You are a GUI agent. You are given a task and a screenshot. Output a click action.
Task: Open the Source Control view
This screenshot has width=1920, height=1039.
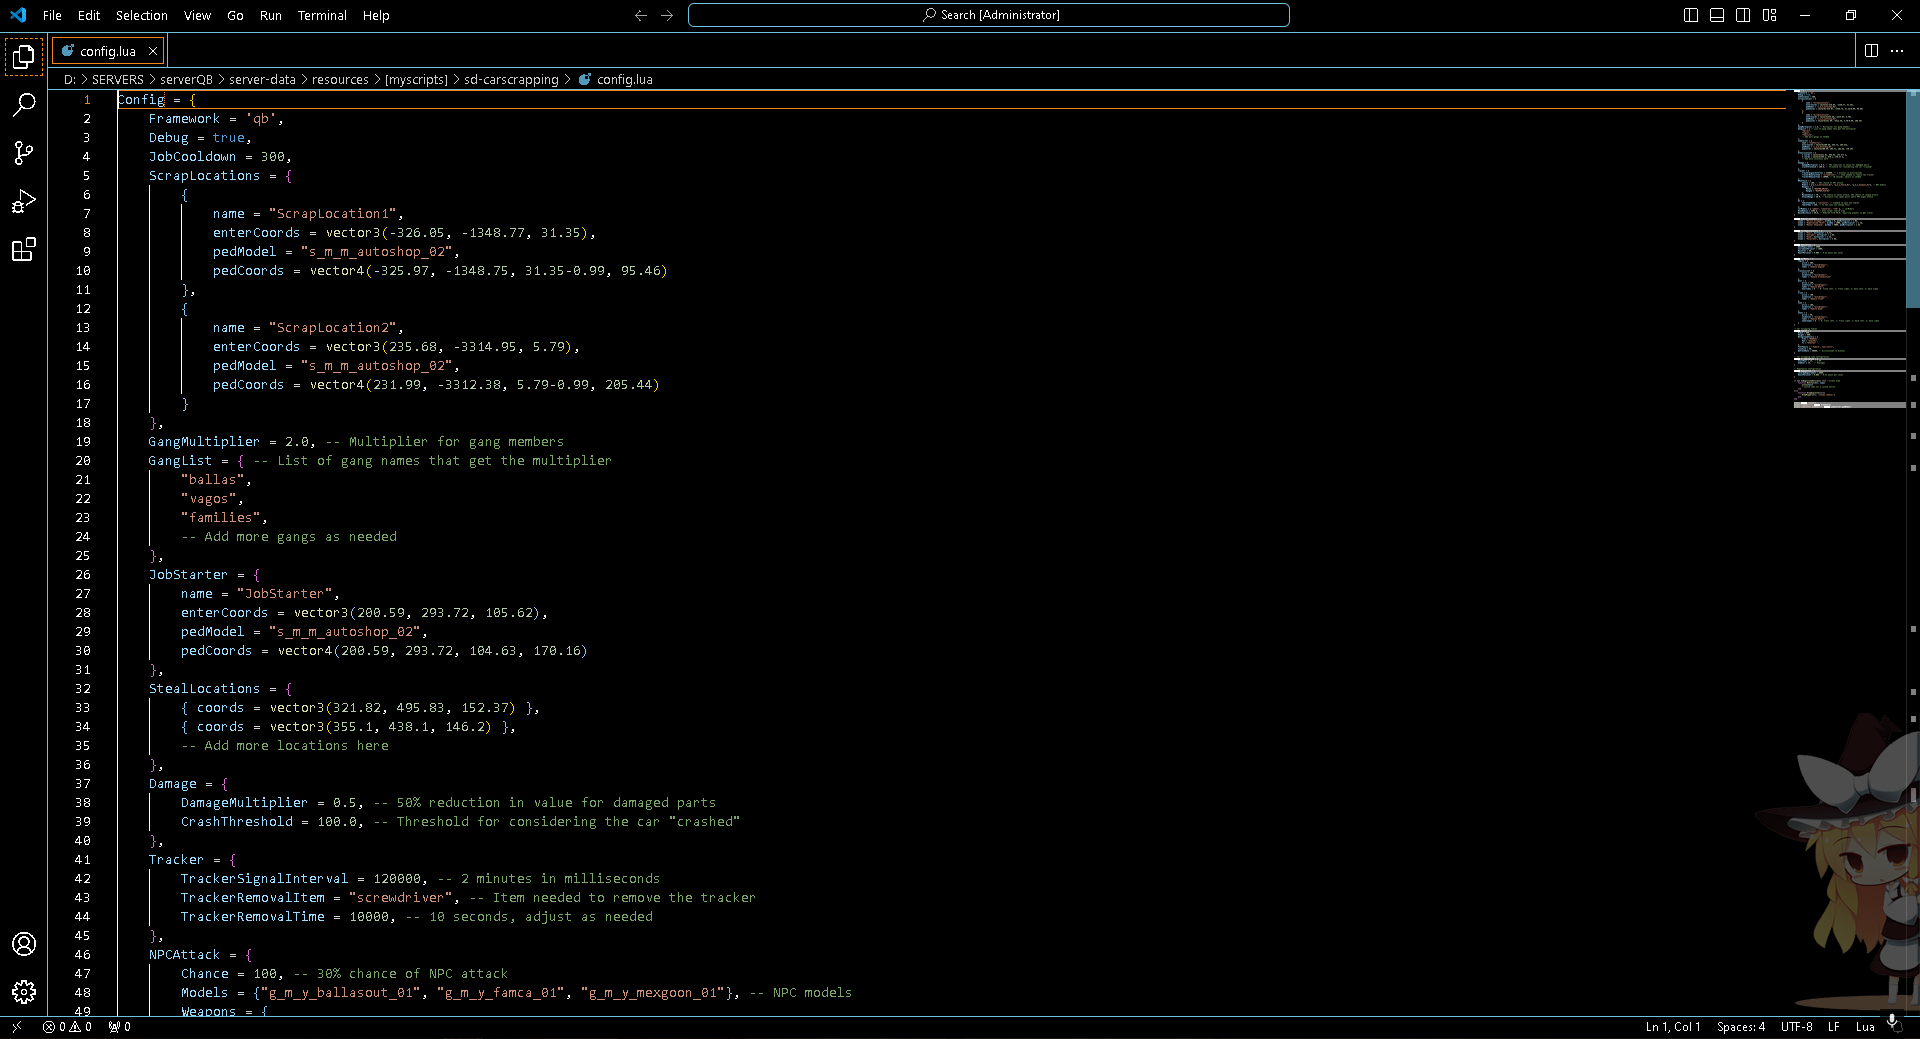click(24, 153)
